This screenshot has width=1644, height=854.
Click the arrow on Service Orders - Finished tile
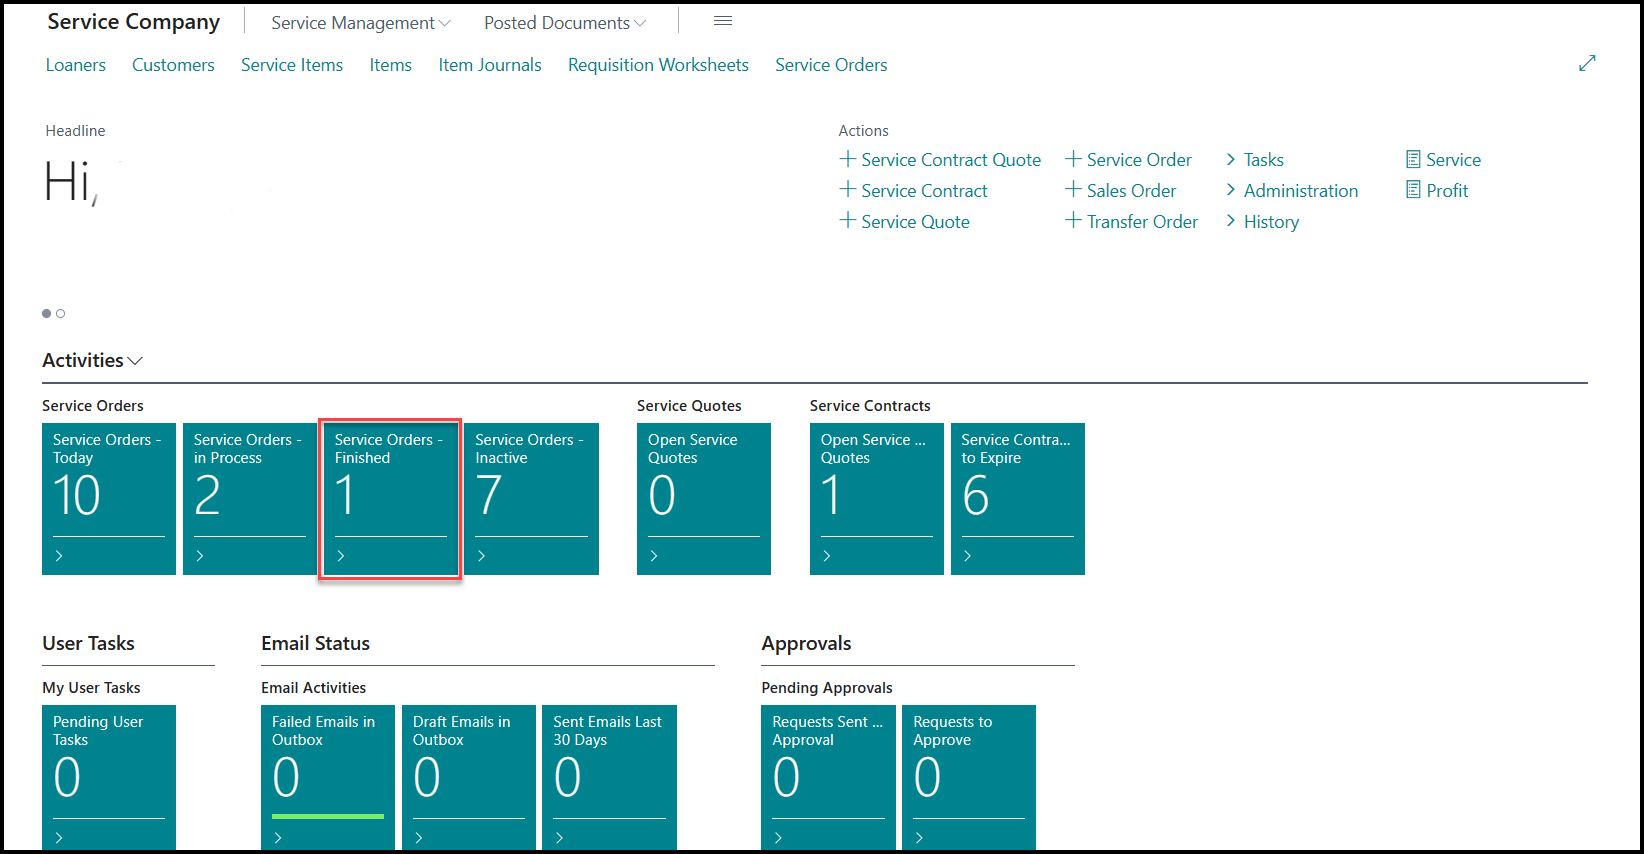coord(341,556)
